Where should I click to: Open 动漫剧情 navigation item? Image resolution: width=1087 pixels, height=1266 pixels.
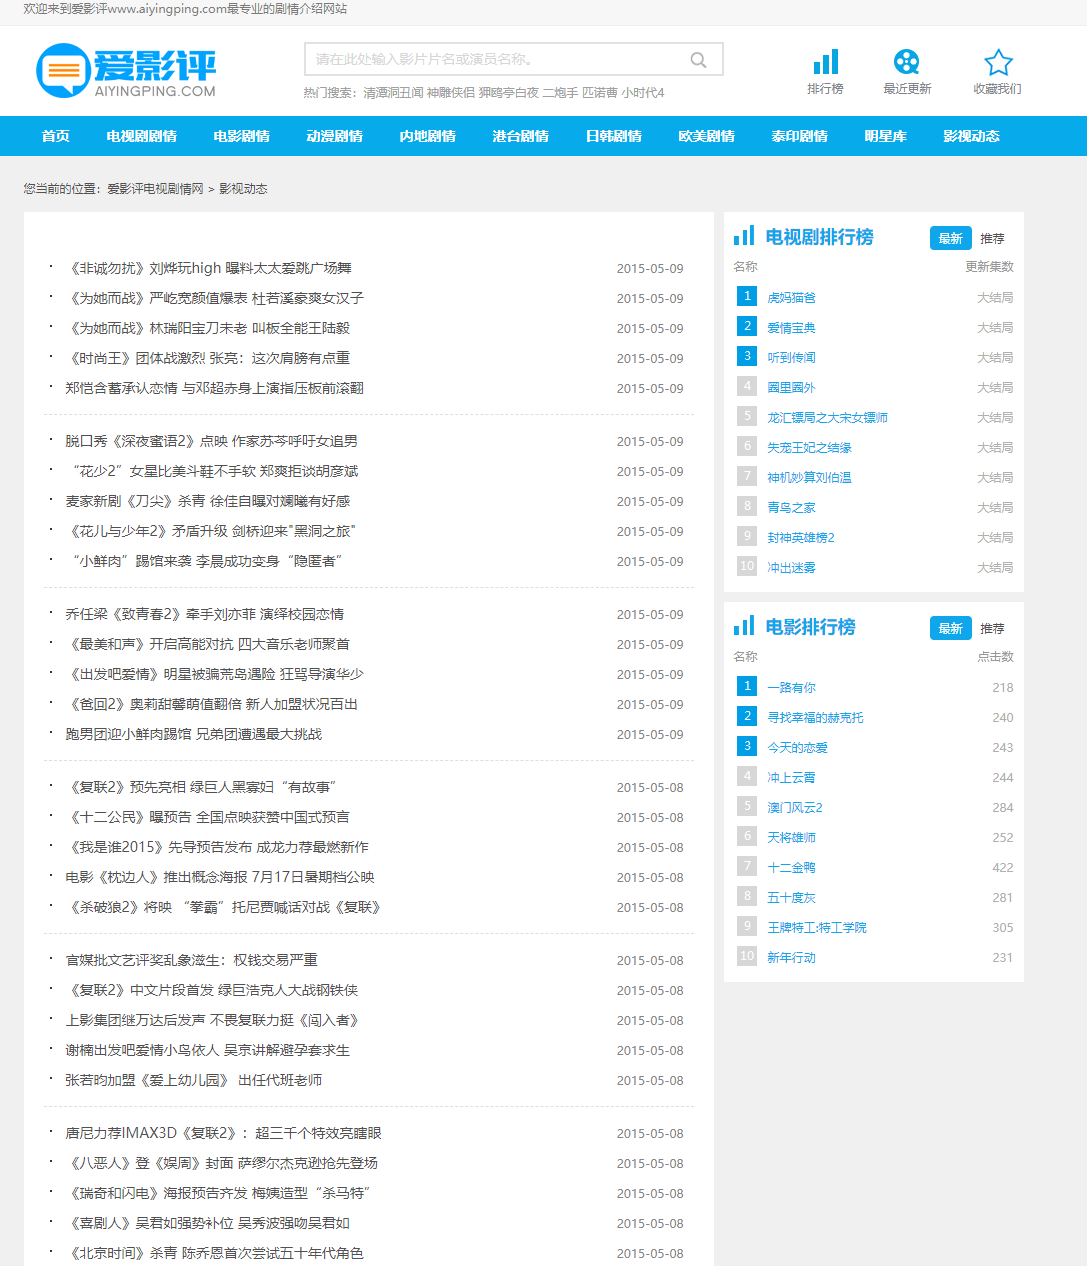coord(335,136)
